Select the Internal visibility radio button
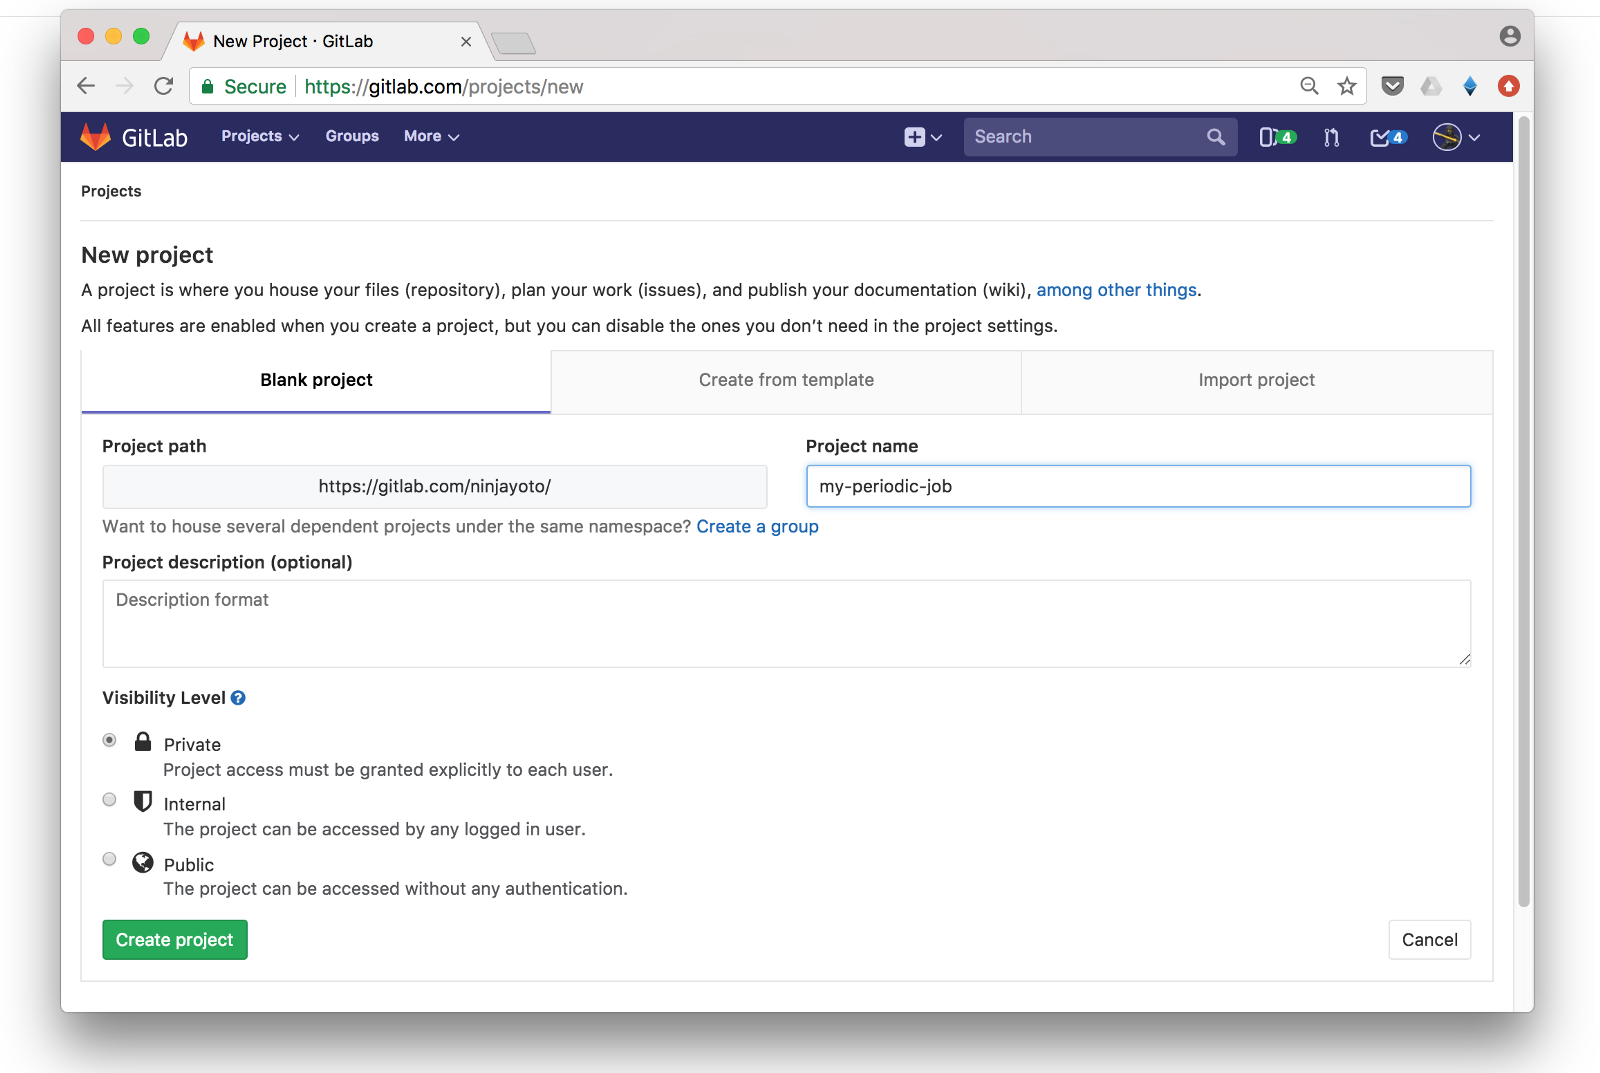Viewport: 1600px width, 1073px height. click(110, 800)
